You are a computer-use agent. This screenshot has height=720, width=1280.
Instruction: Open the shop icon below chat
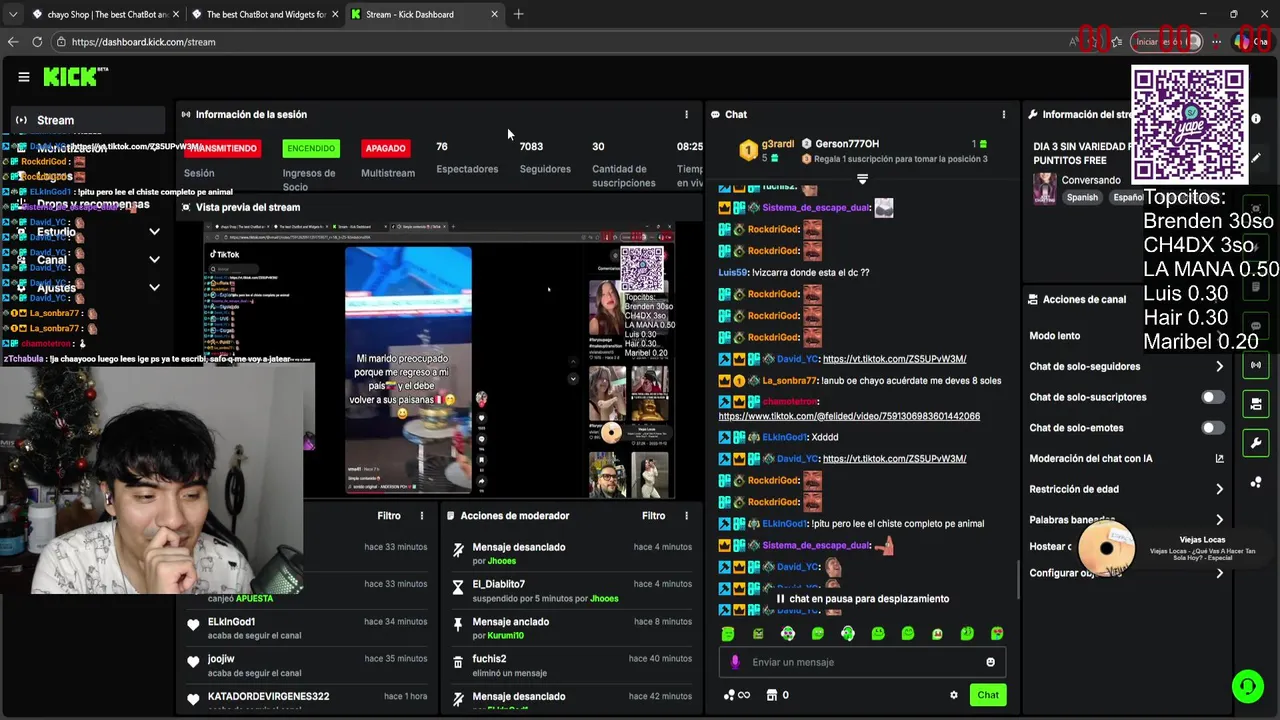click(772, 695)
